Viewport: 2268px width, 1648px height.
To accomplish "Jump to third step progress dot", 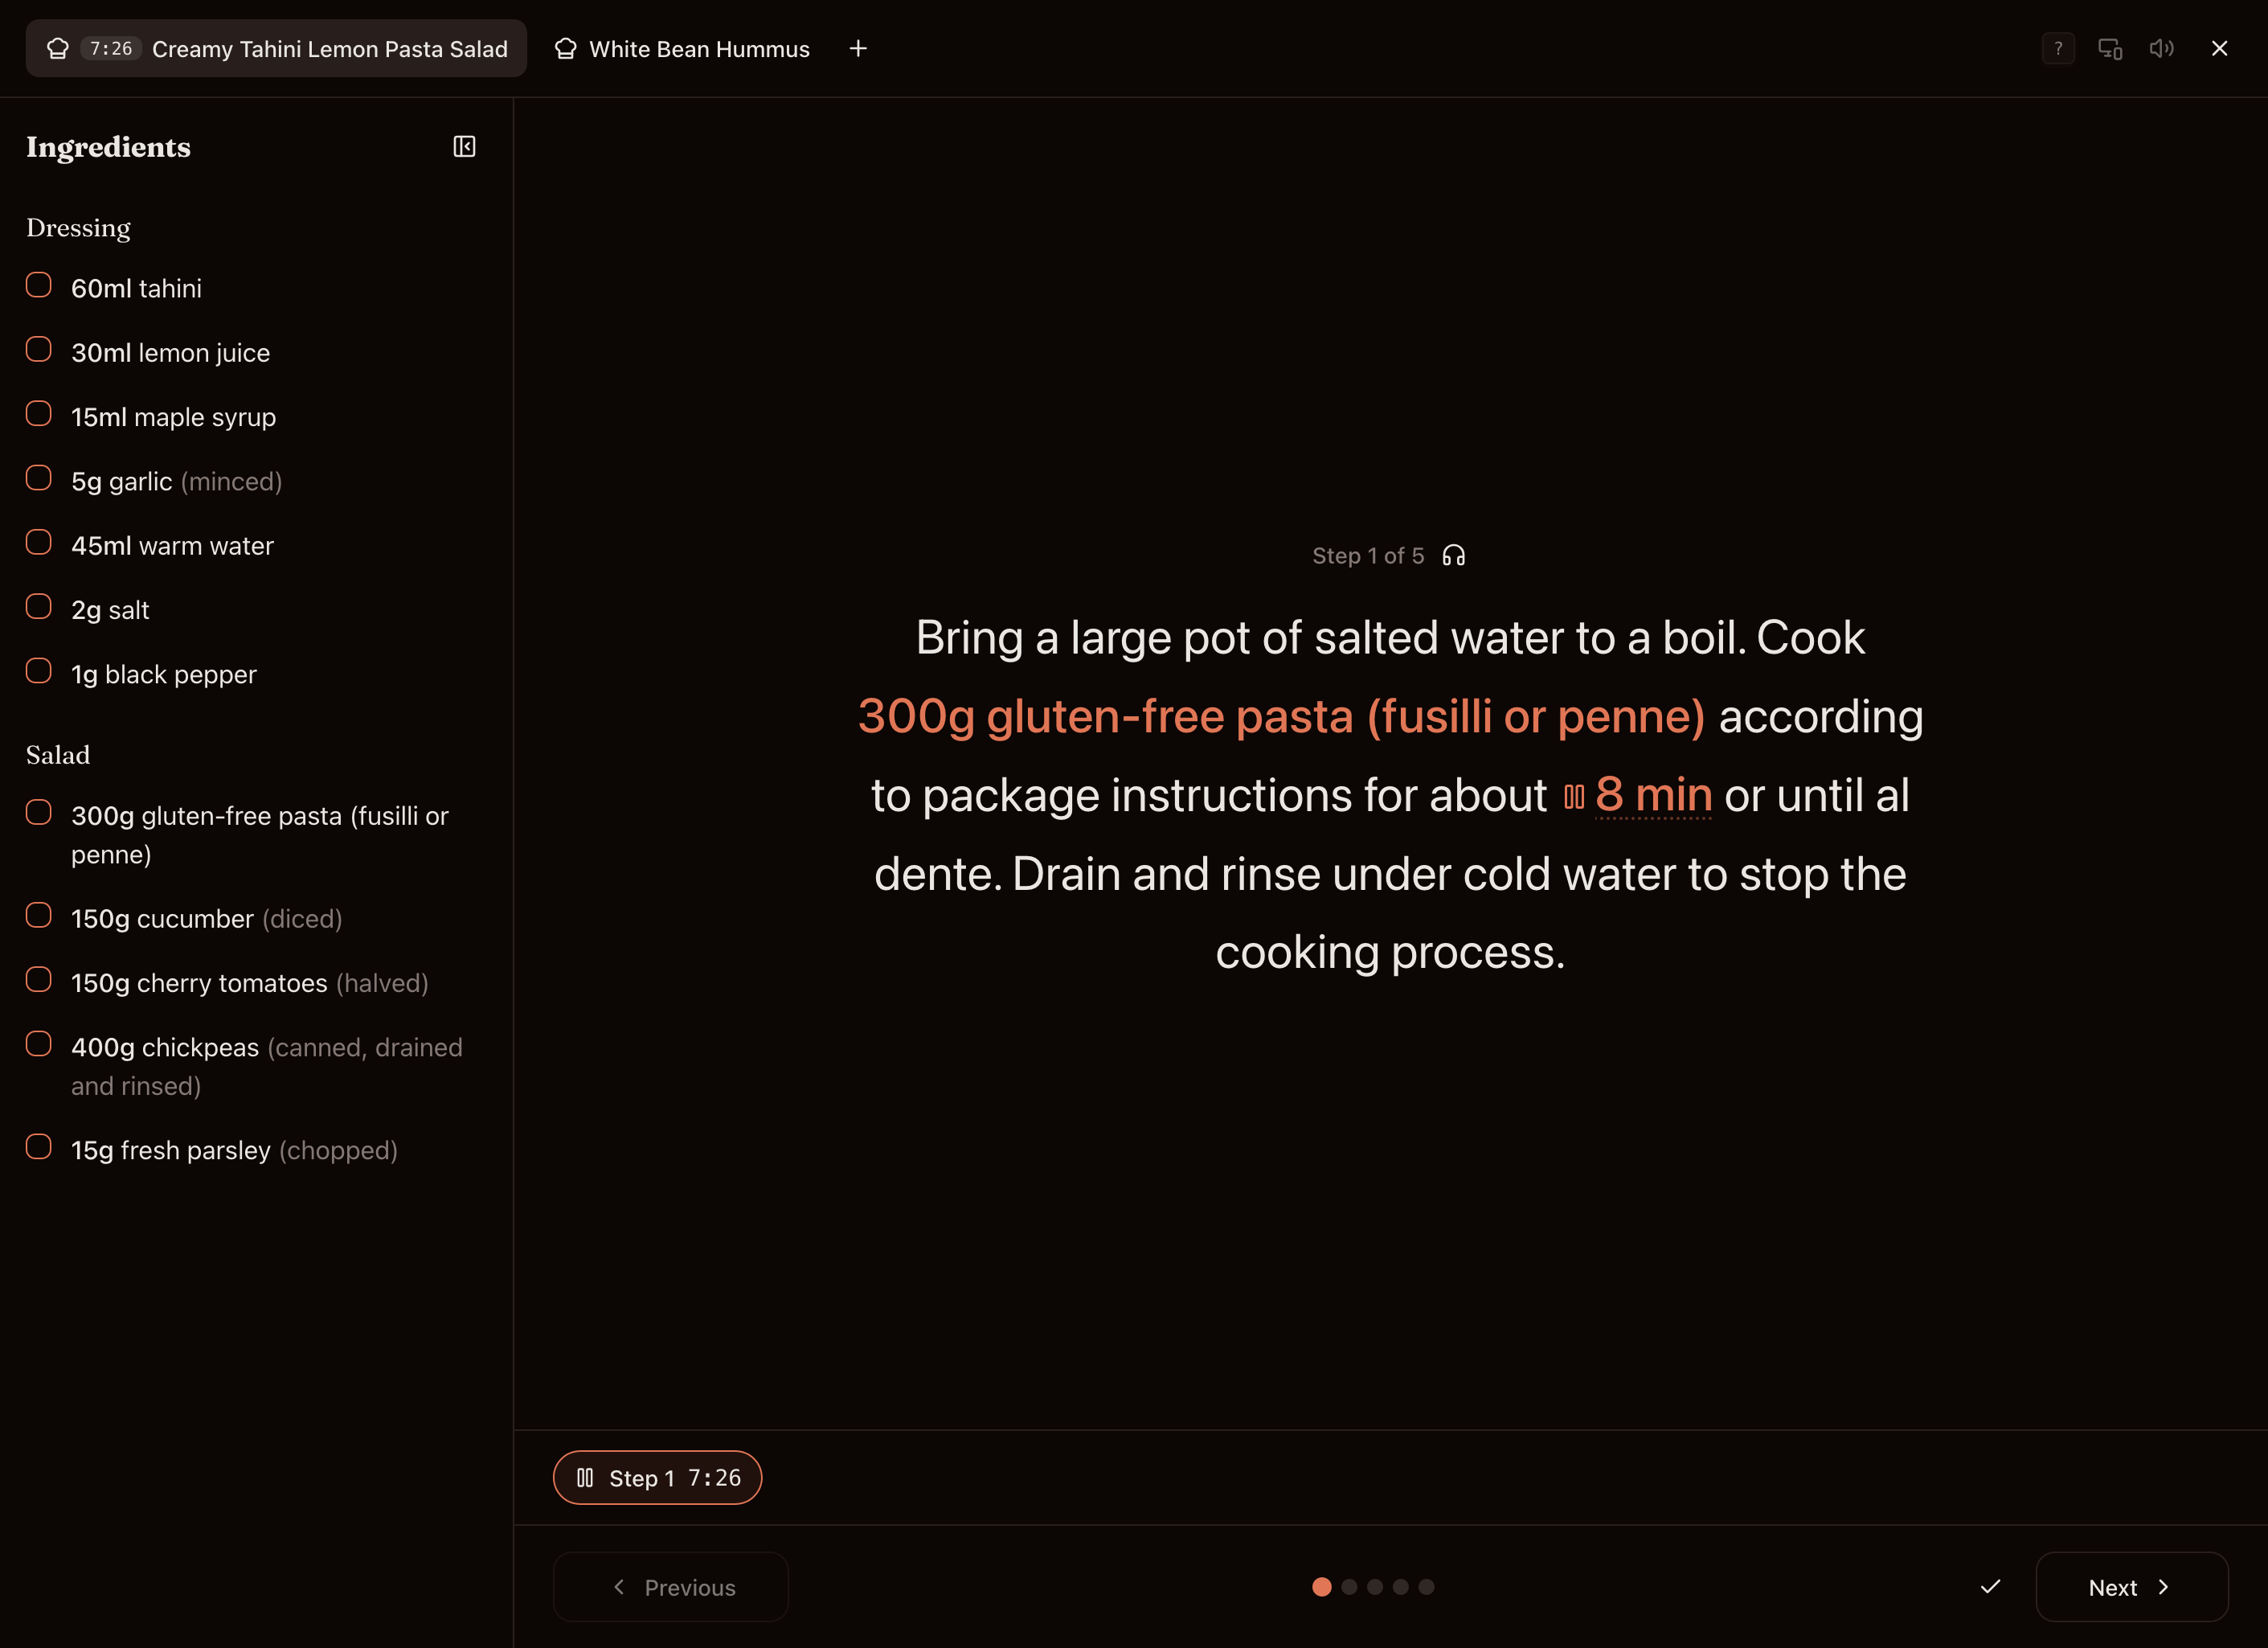I will 1375,1587.
